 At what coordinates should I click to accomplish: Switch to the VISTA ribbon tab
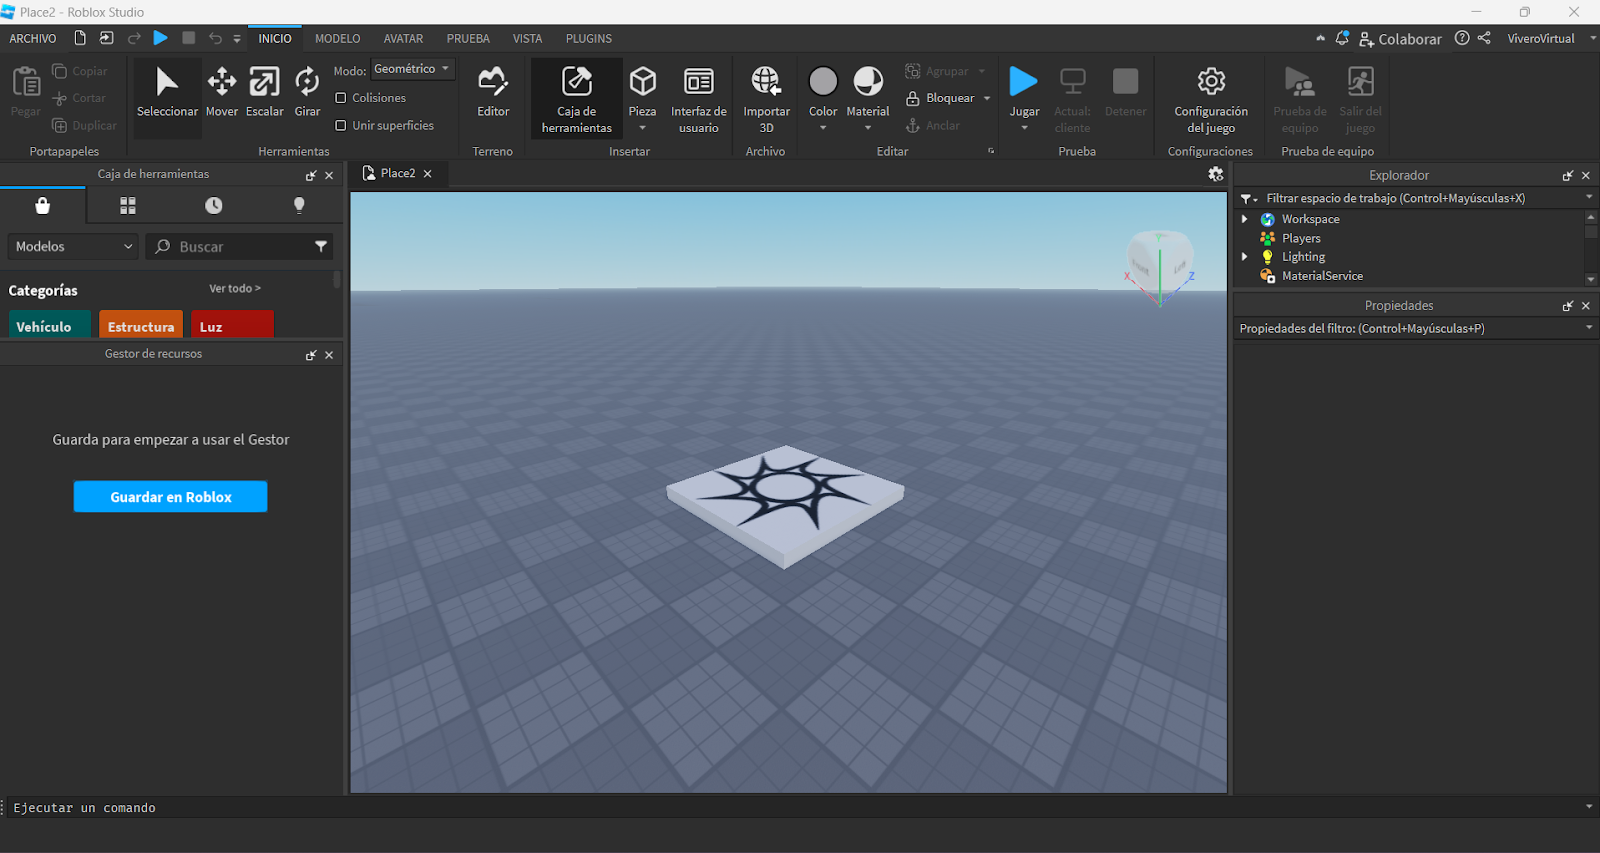[x=527, y=38]
